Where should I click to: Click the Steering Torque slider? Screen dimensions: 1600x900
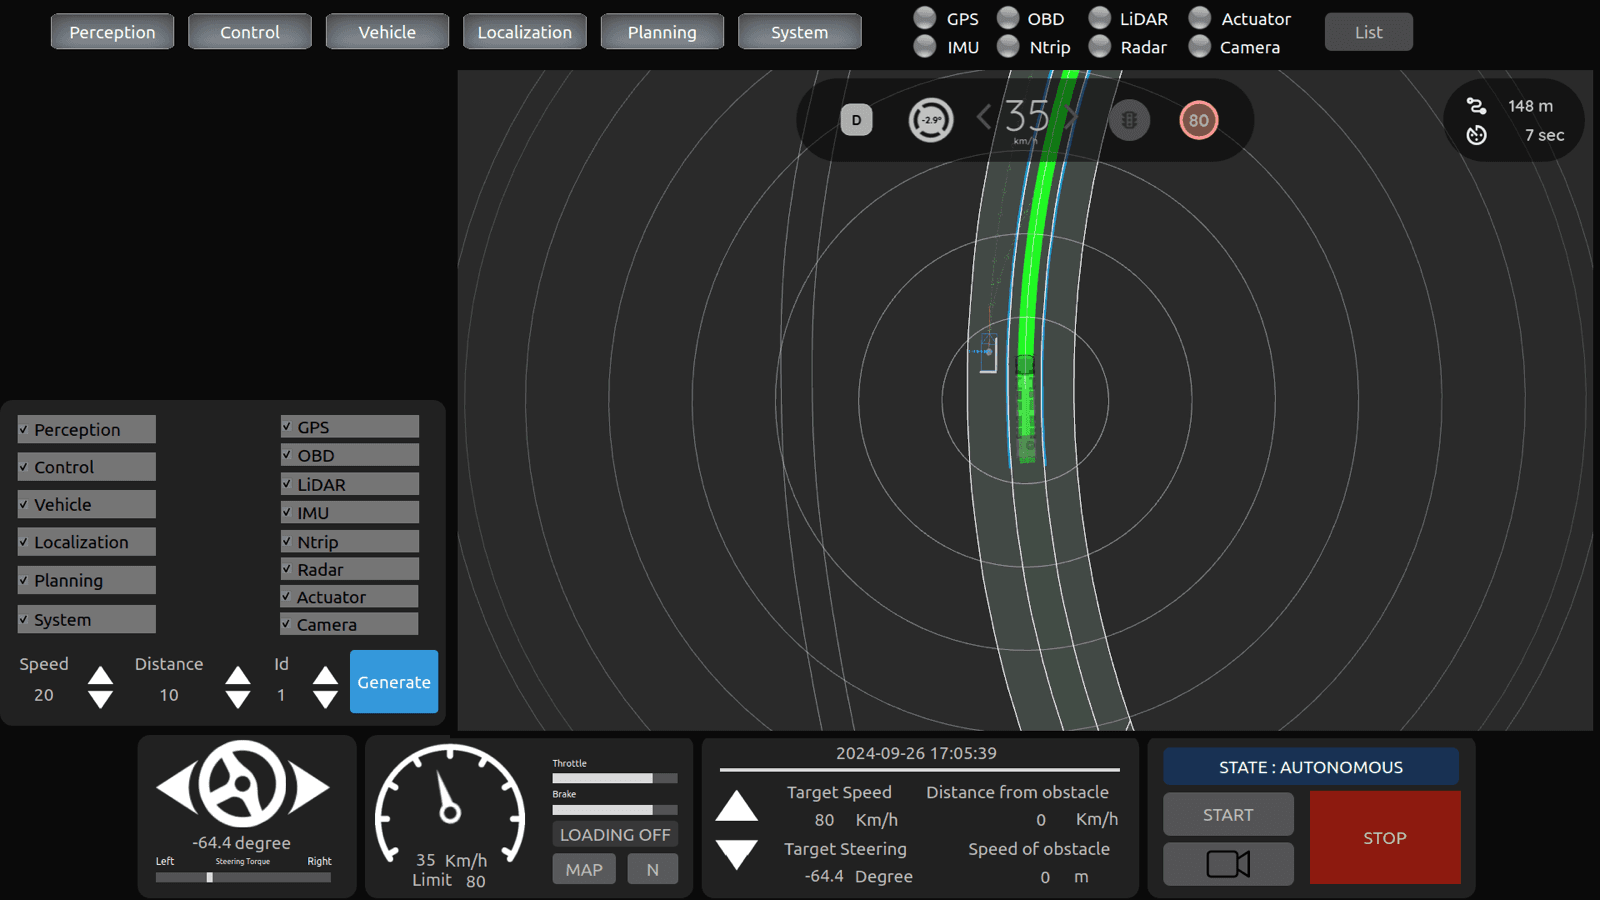pyautogui.click(x=243, y=877)
